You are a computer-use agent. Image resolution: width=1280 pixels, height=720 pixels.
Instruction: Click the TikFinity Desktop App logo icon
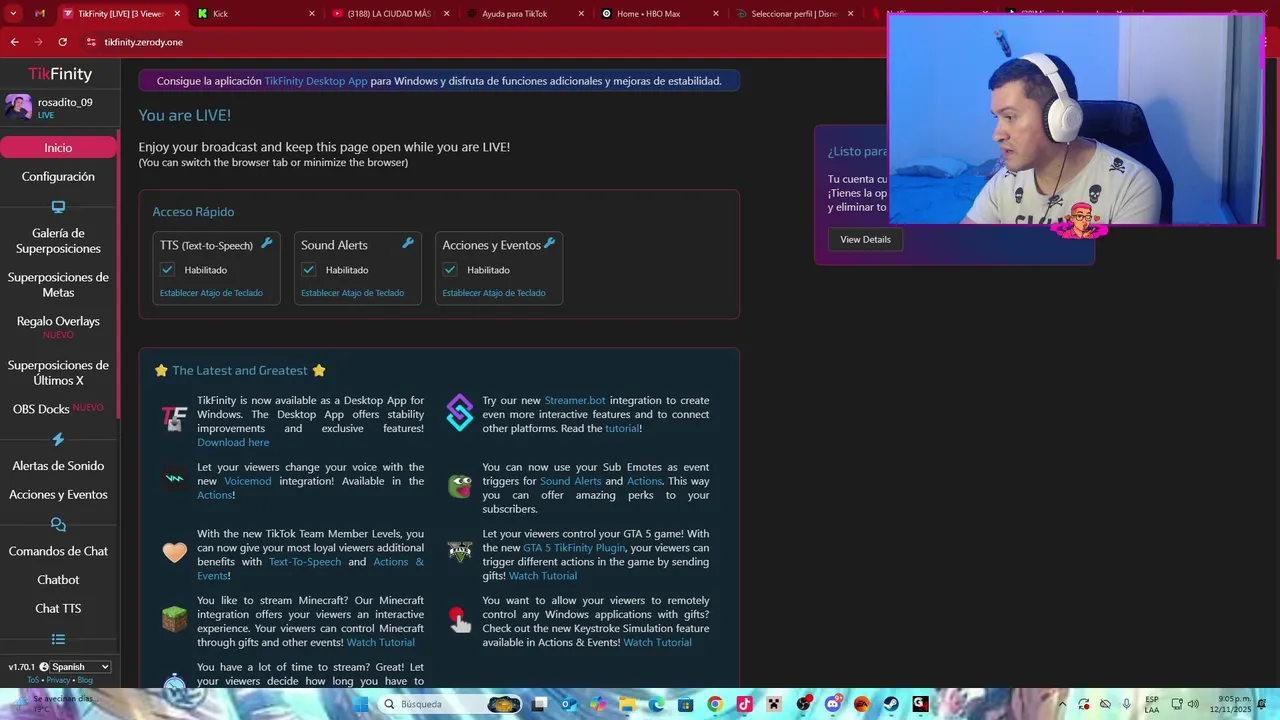click(x=175, y=418)
